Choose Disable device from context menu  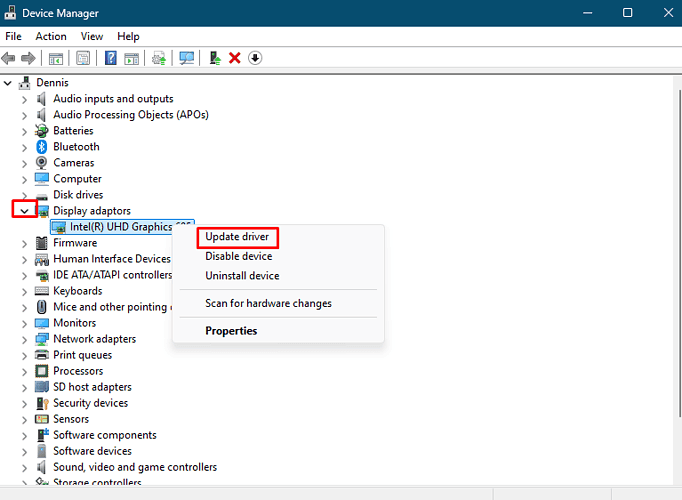coord(239,257)
